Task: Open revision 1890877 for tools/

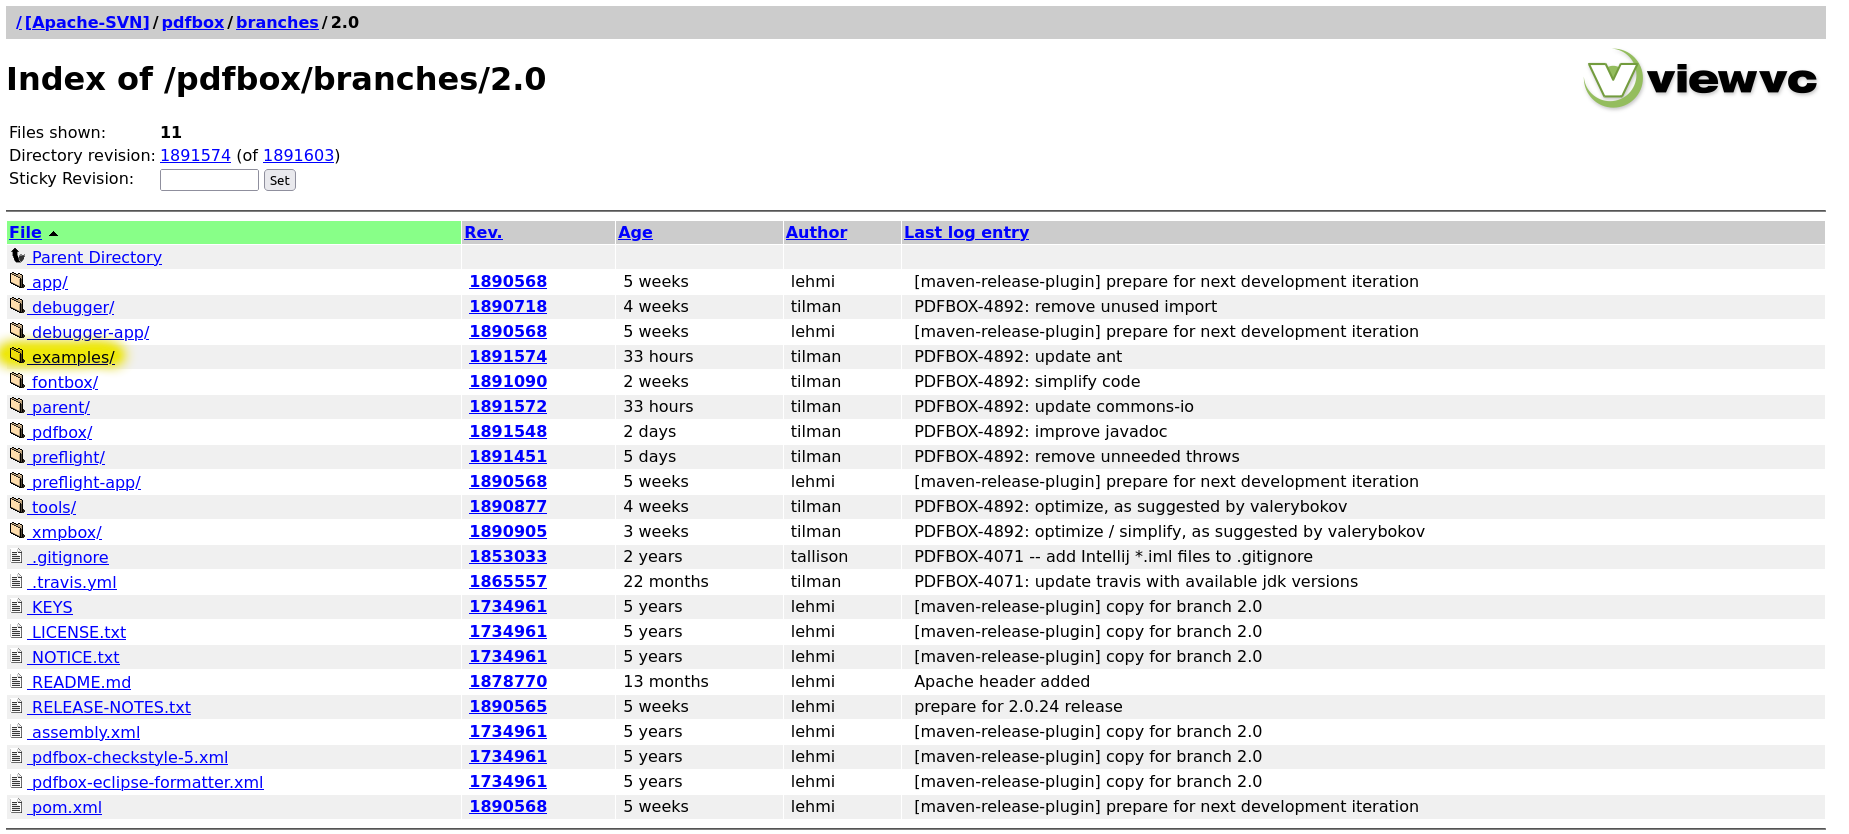Action: 508,506
